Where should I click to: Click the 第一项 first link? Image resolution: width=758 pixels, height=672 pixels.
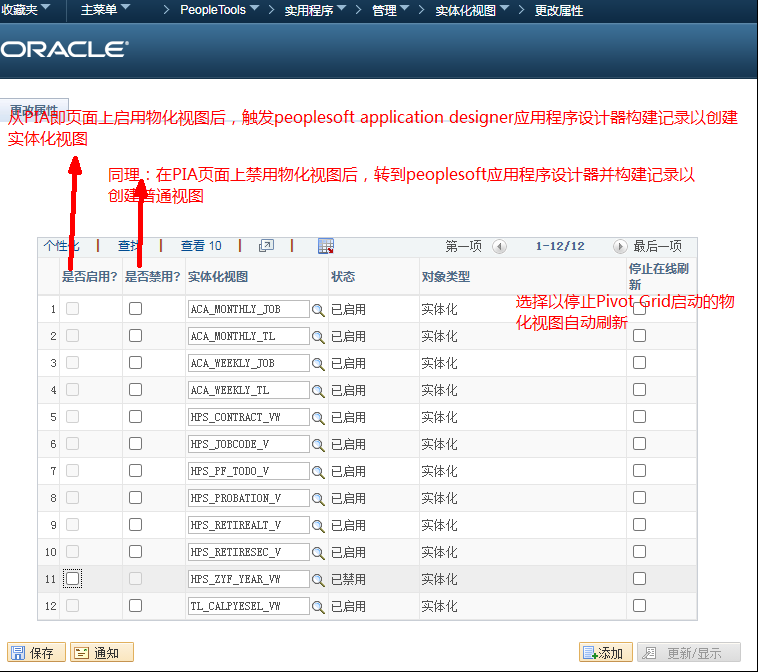463,247
